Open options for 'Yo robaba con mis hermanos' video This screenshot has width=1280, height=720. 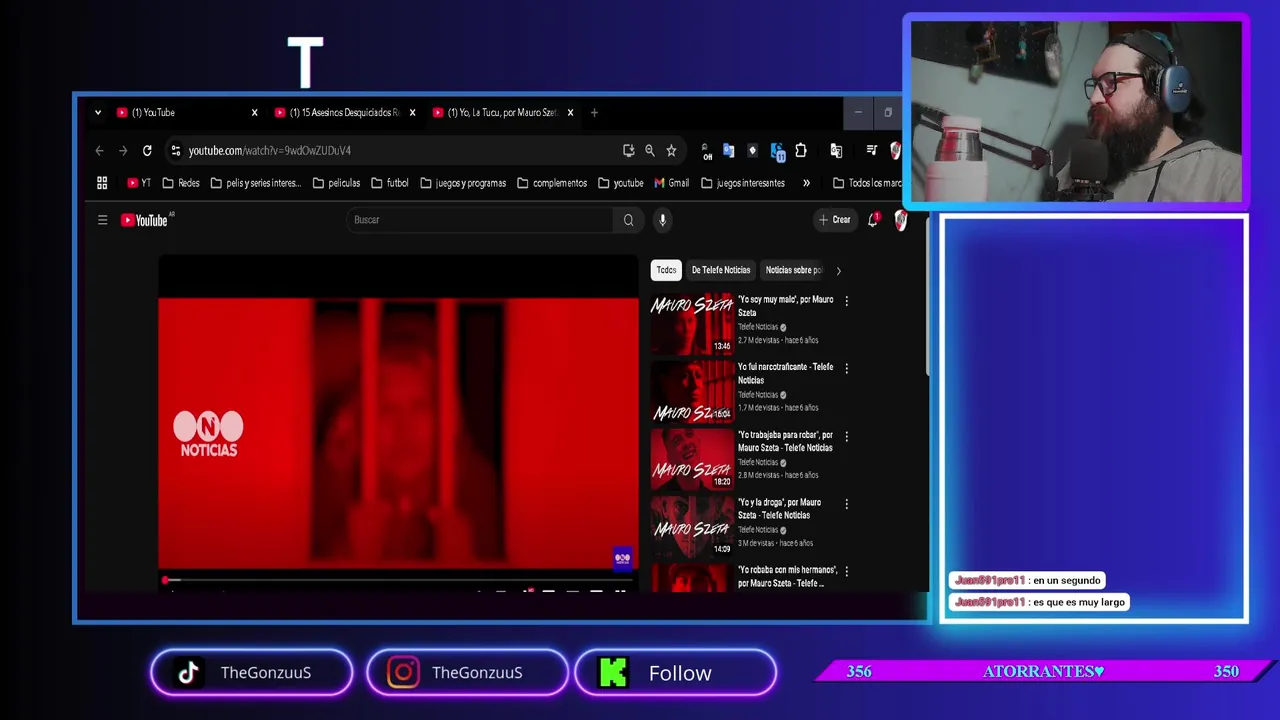[846, 571]
